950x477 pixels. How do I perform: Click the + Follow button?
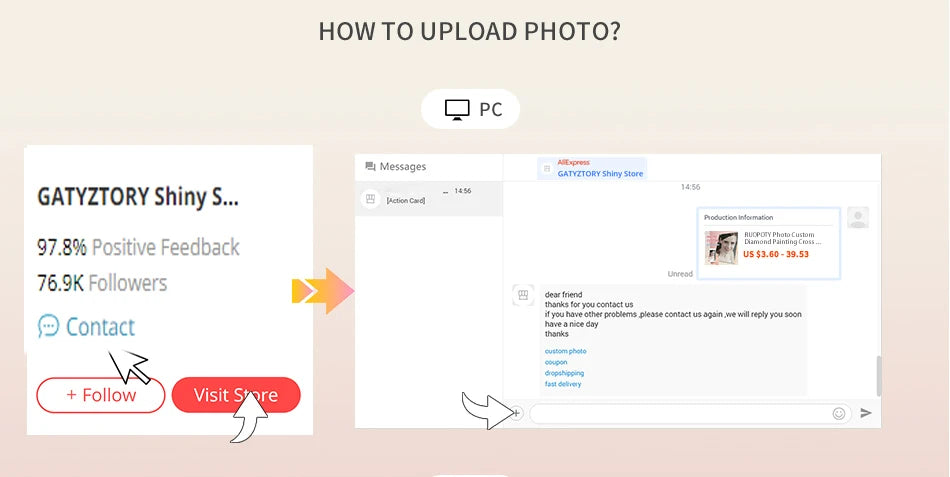[x=101, y=395]
